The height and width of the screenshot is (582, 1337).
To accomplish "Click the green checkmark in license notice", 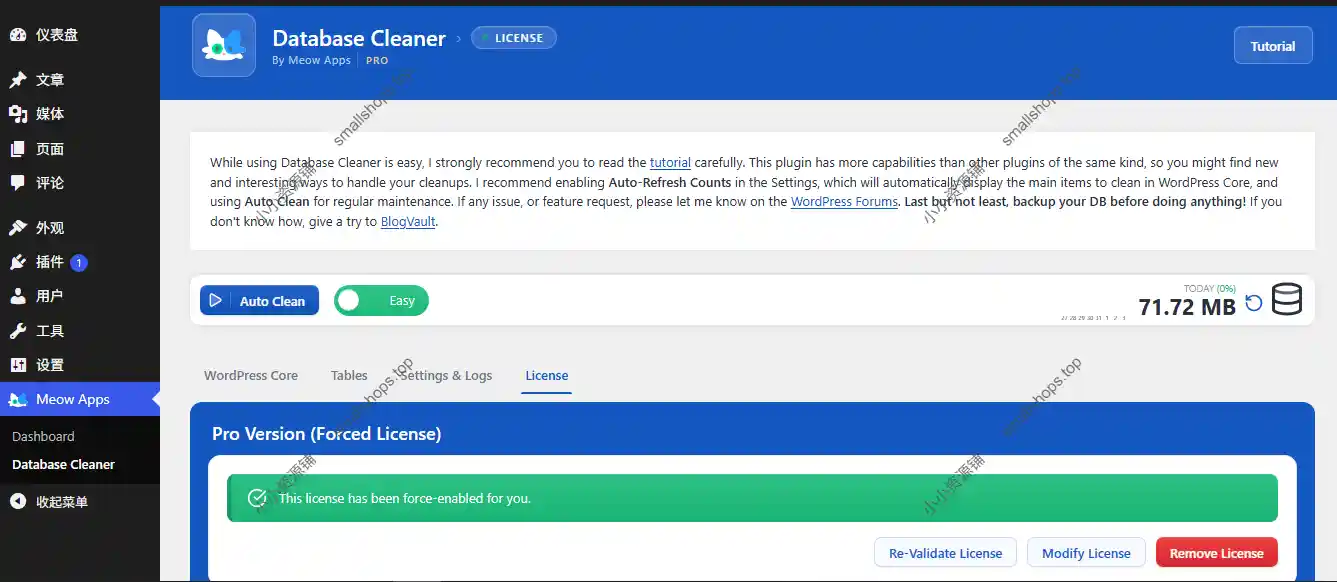I will (x=257, y=498).
